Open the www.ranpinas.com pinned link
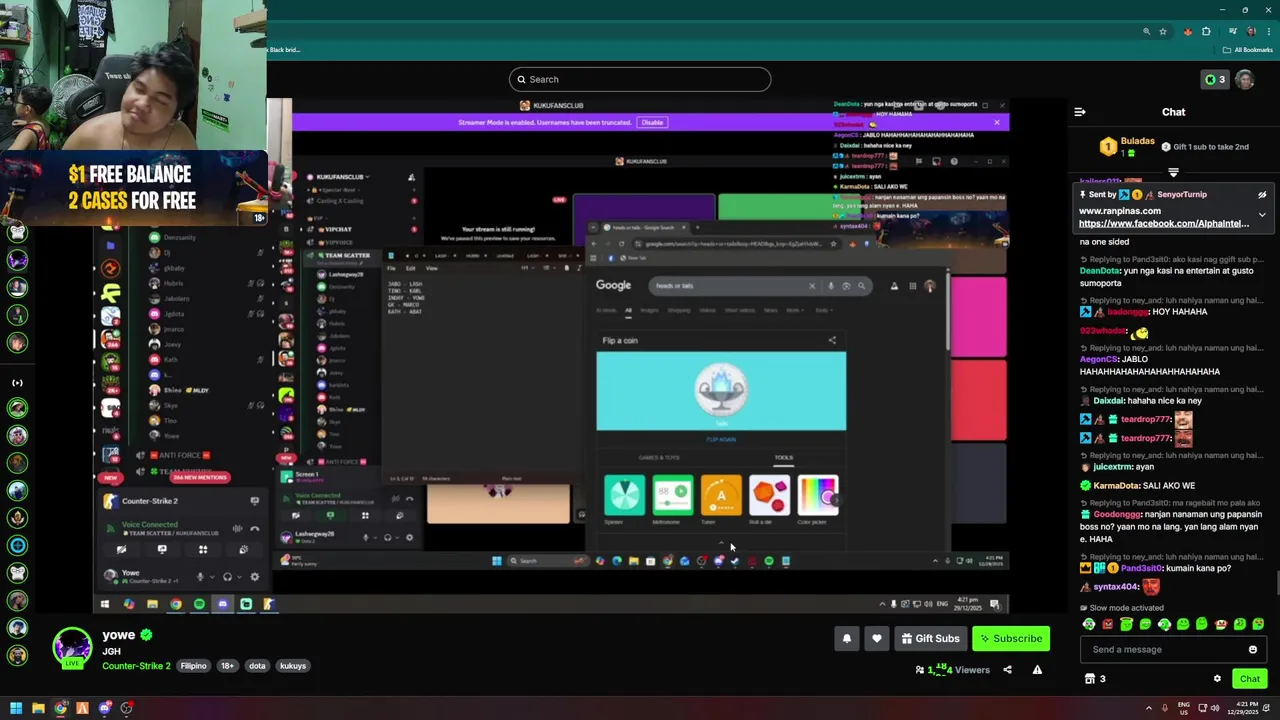This screenshot has height=720, width=1280. pyautogui.click(x=1120, y=211)
